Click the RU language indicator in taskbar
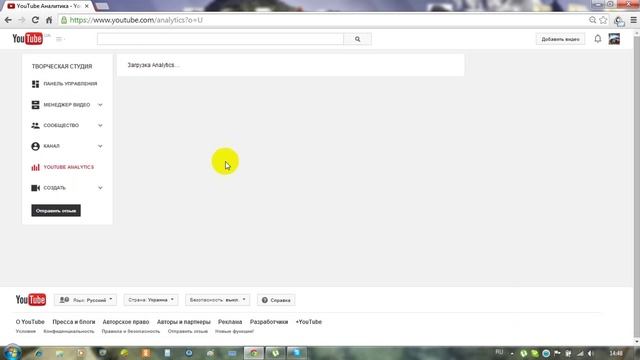This screenshot has width=640, height=360. [499, 352]
